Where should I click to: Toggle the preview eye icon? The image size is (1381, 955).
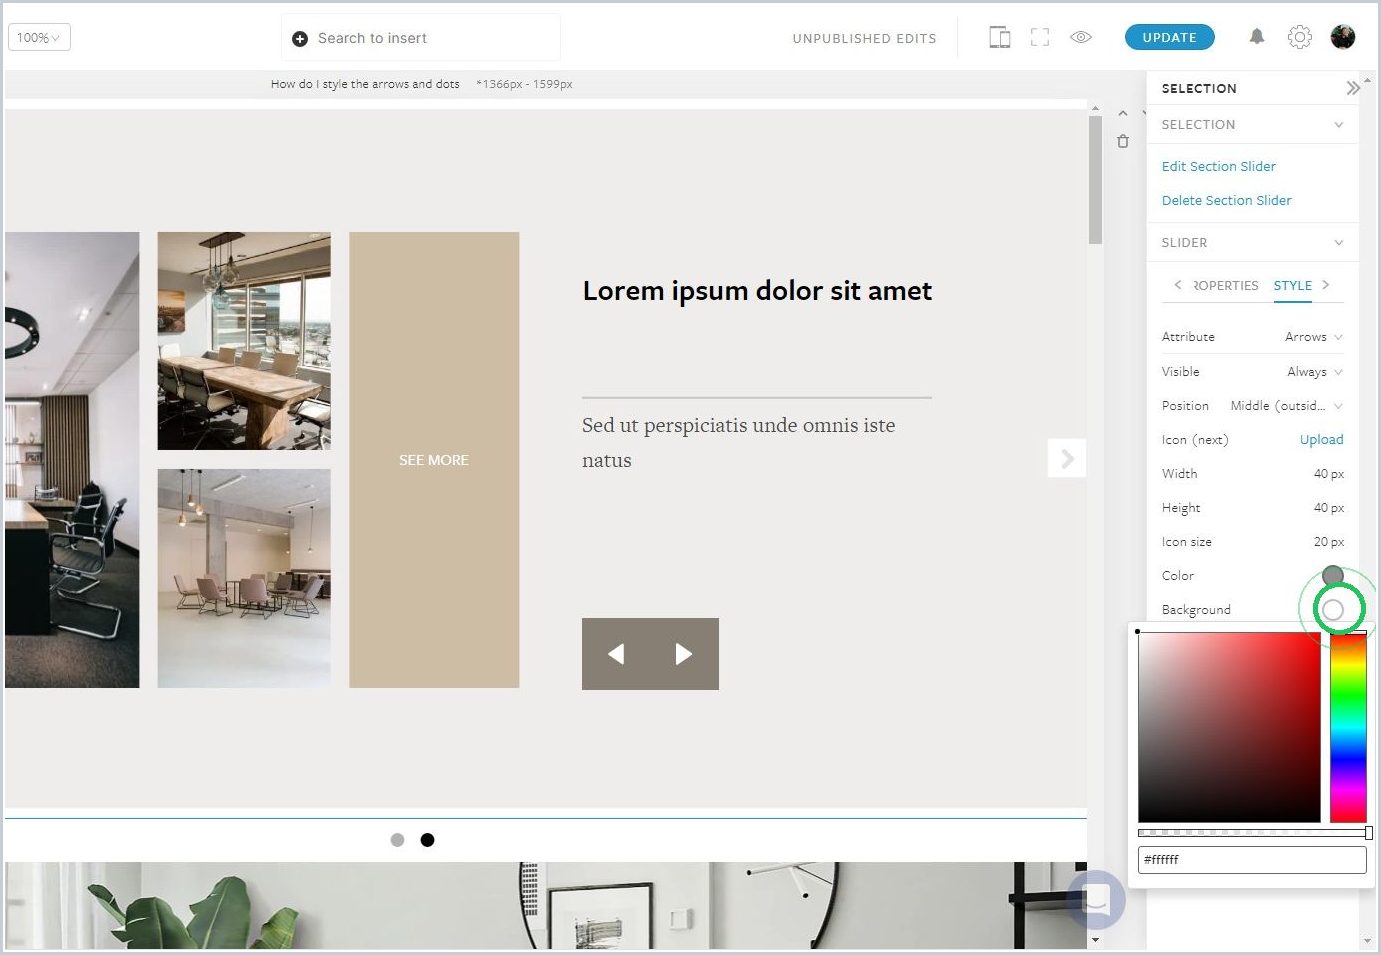tap(1081, 37)
